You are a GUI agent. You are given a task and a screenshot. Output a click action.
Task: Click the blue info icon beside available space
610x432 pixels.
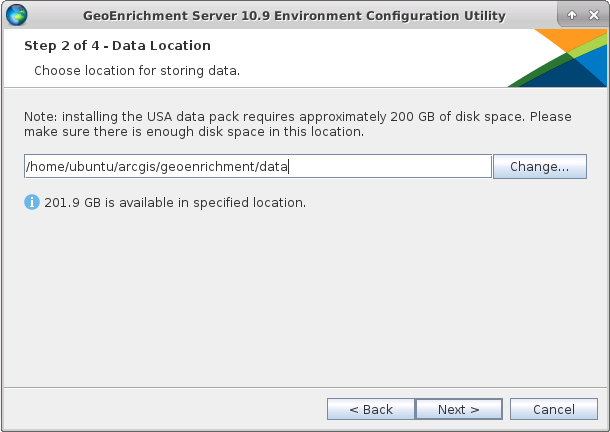tap(32, 202)
